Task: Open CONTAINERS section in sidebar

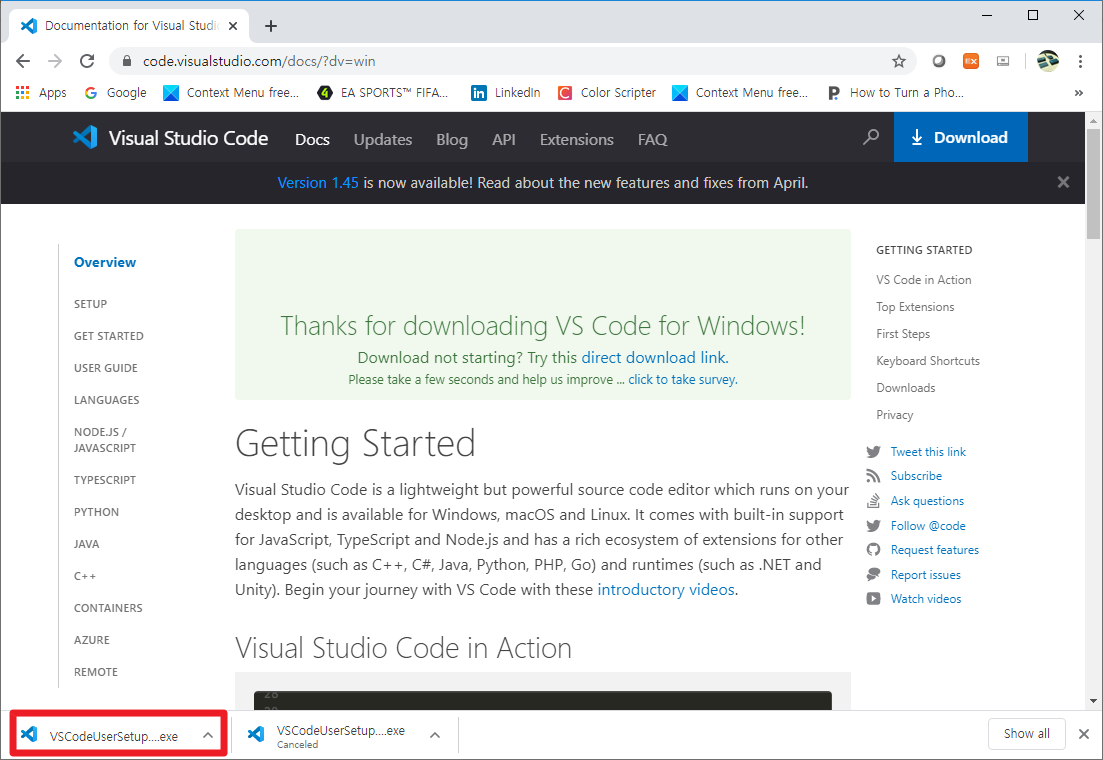Action: 108,608
